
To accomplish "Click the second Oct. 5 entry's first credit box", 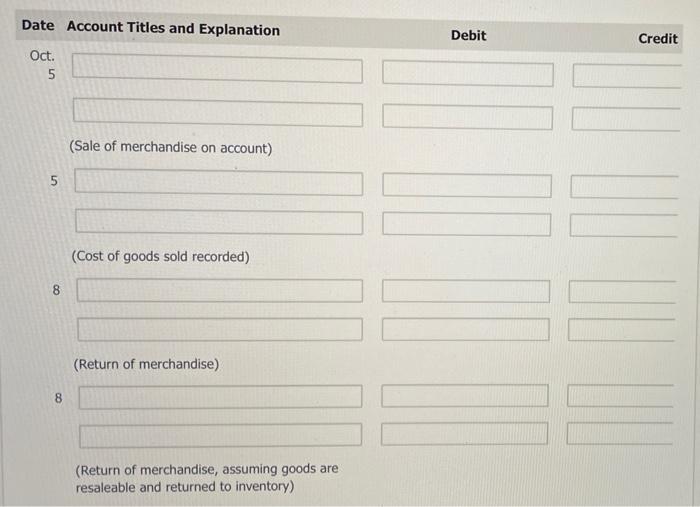I will tap(625, 187).
